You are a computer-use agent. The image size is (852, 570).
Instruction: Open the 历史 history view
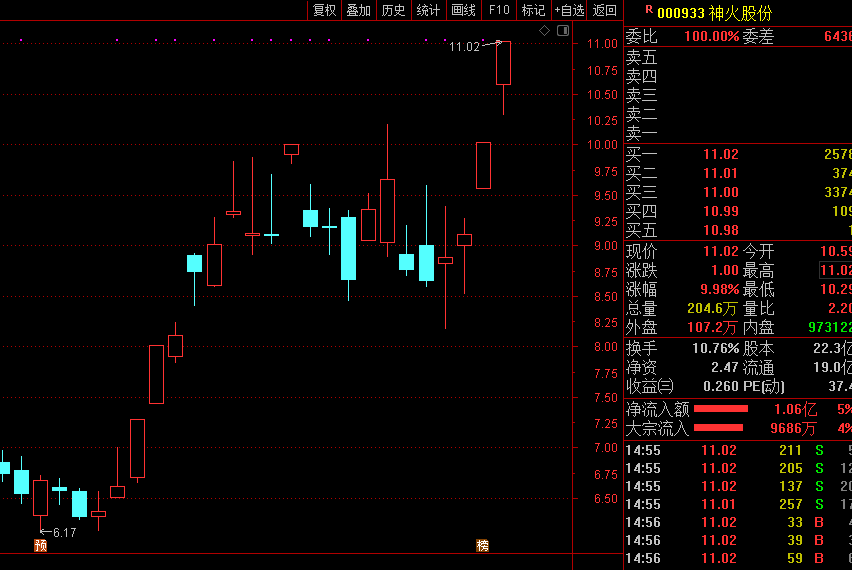(x=393, y=10)
